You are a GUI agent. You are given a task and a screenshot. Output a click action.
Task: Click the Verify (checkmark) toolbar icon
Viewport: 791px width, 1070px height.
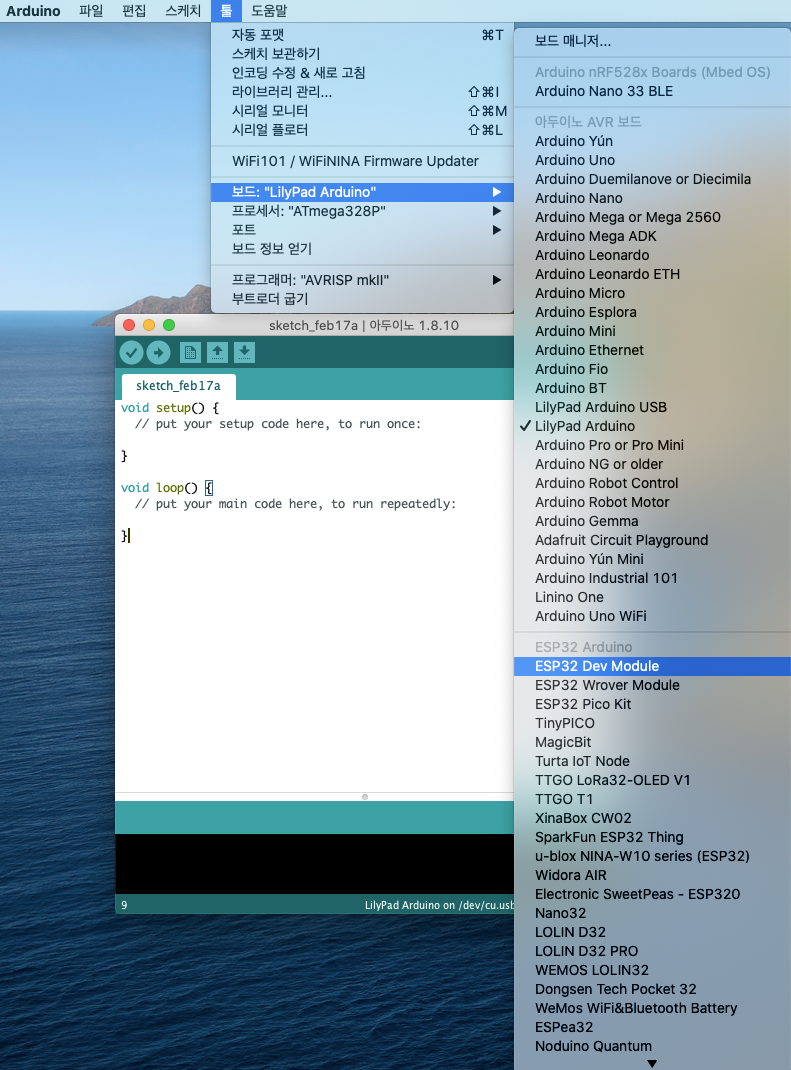tap(132, 353)
